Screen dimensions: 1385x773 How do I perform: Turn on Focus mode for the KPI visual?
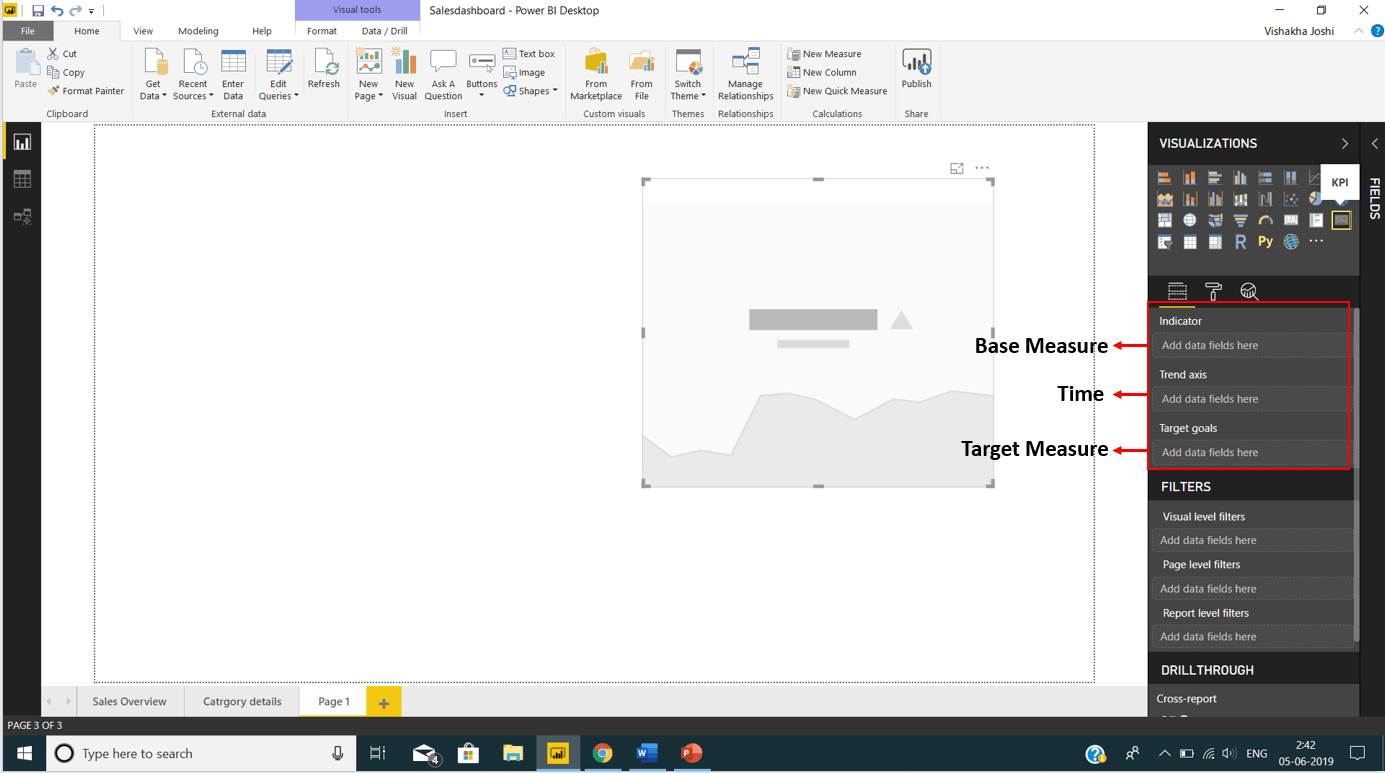957,168
